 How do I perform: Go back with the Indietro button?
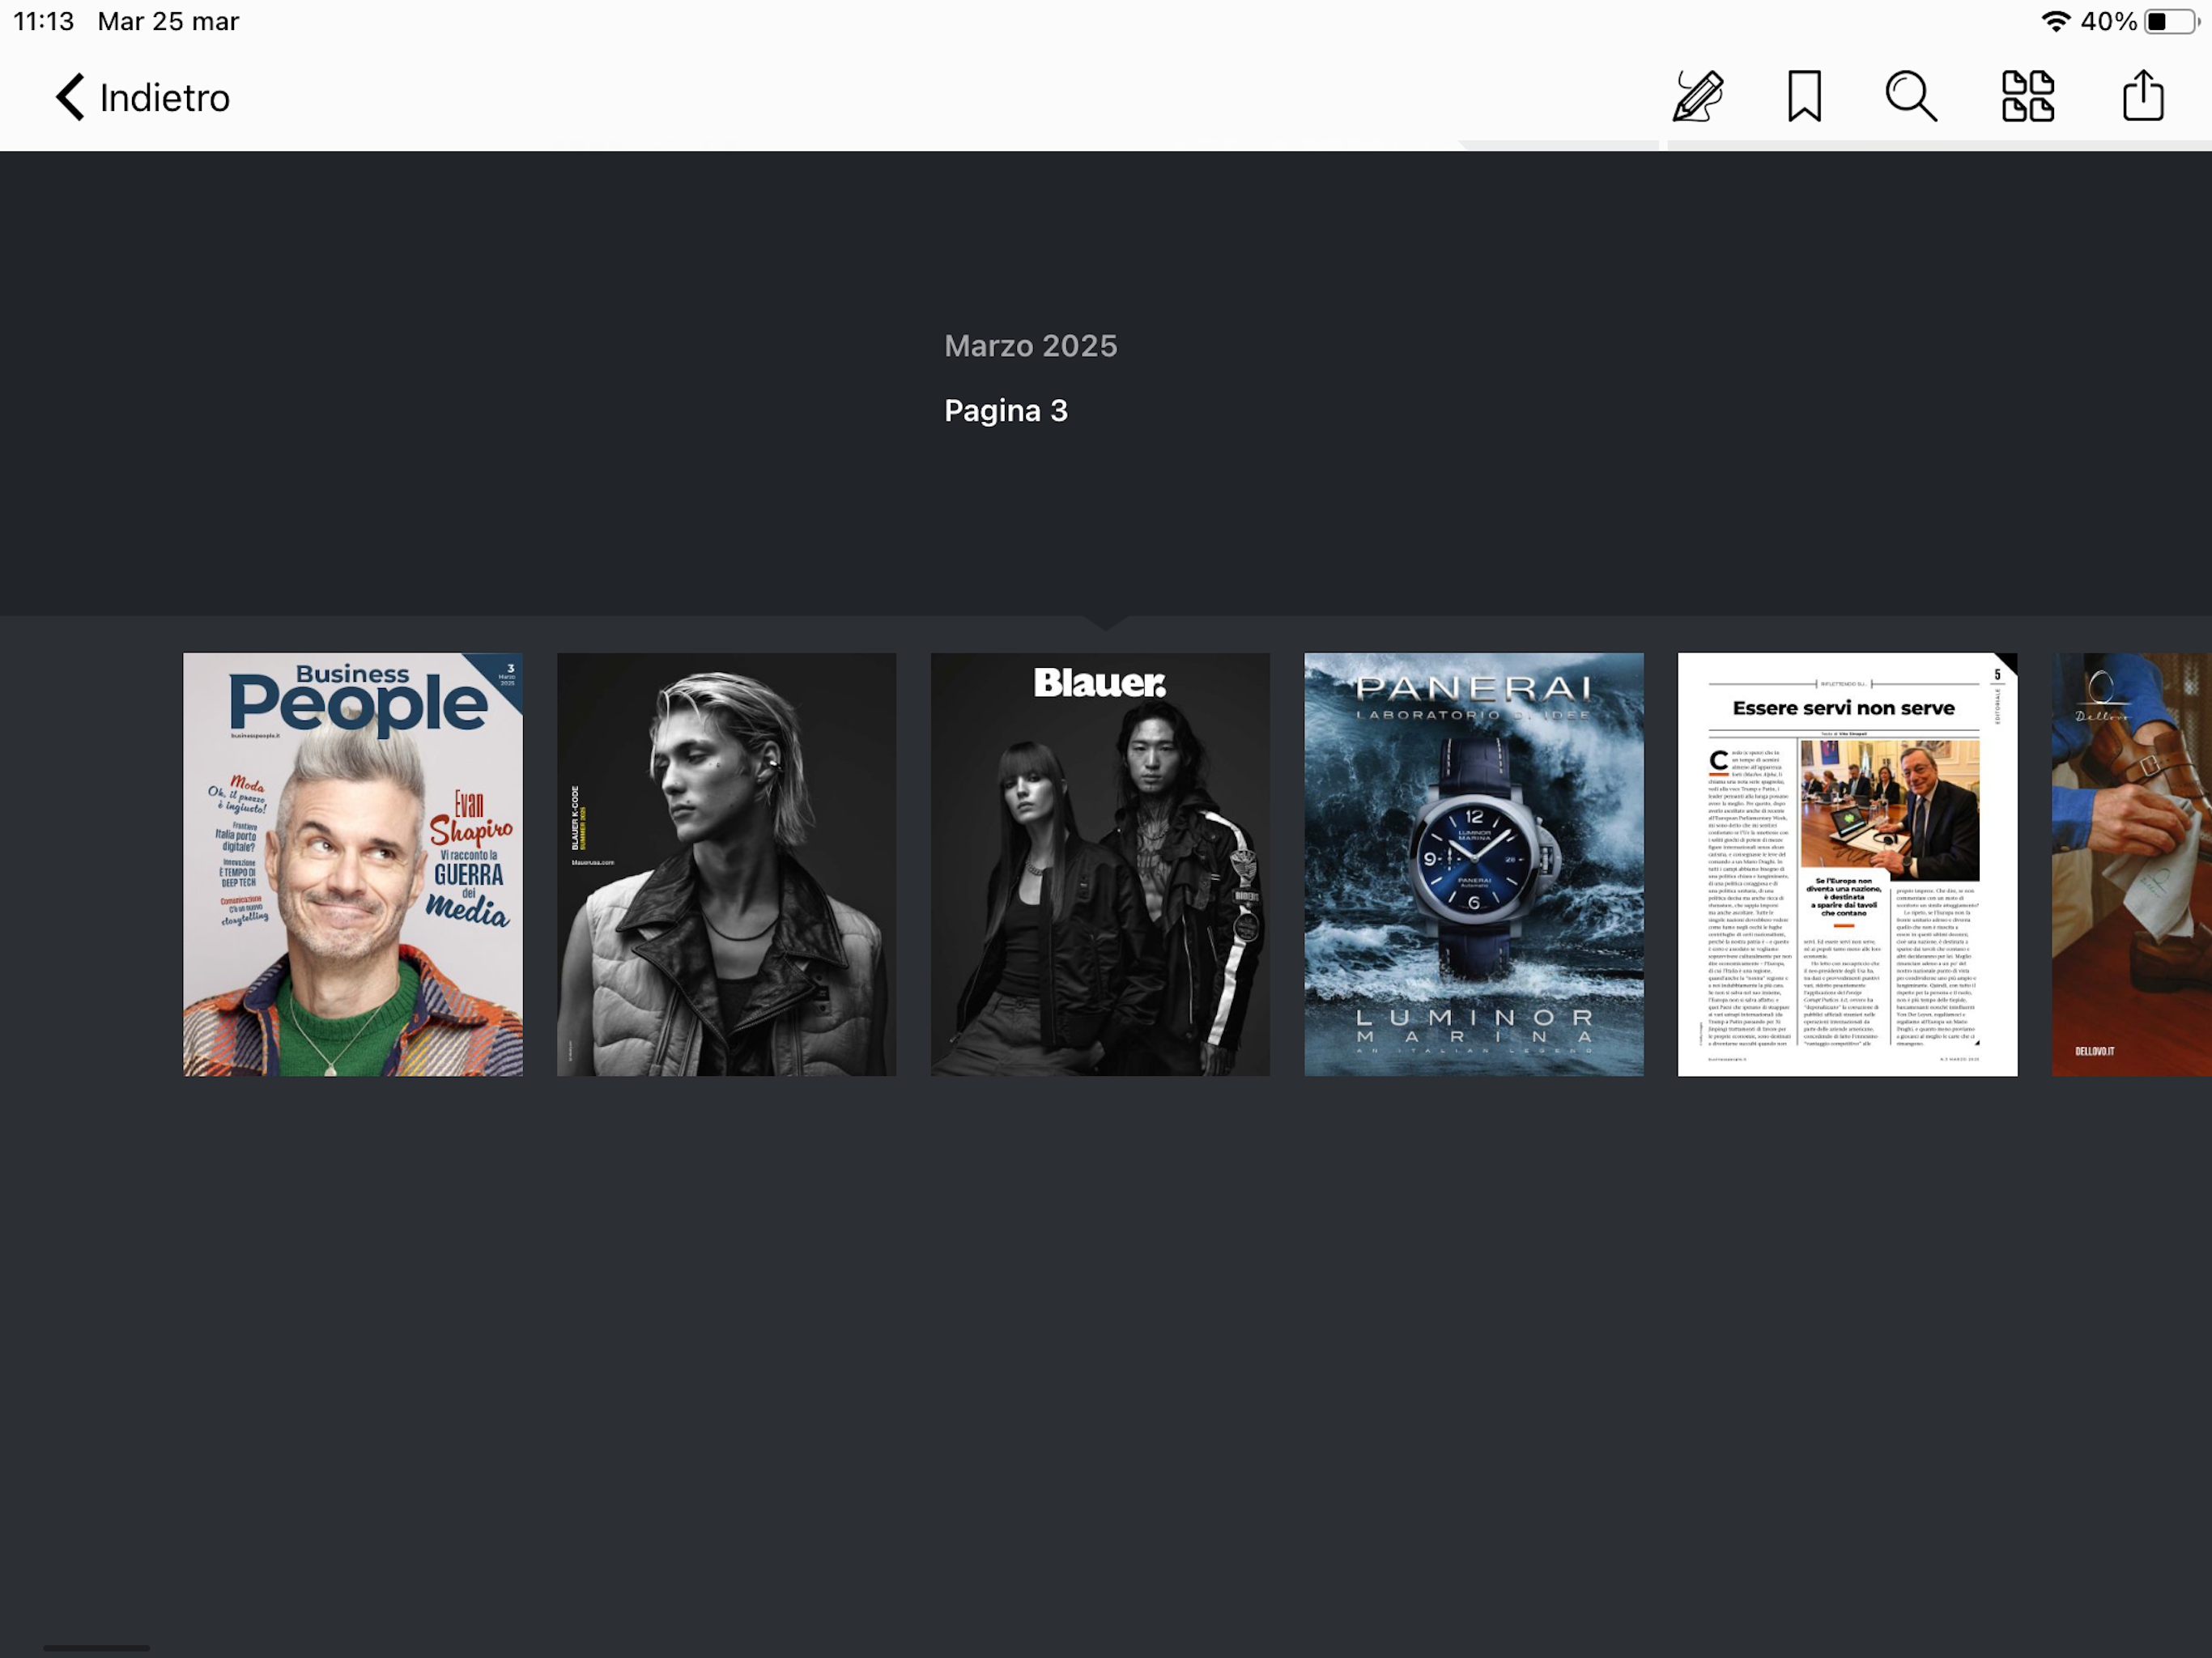(x=142, y=97)
